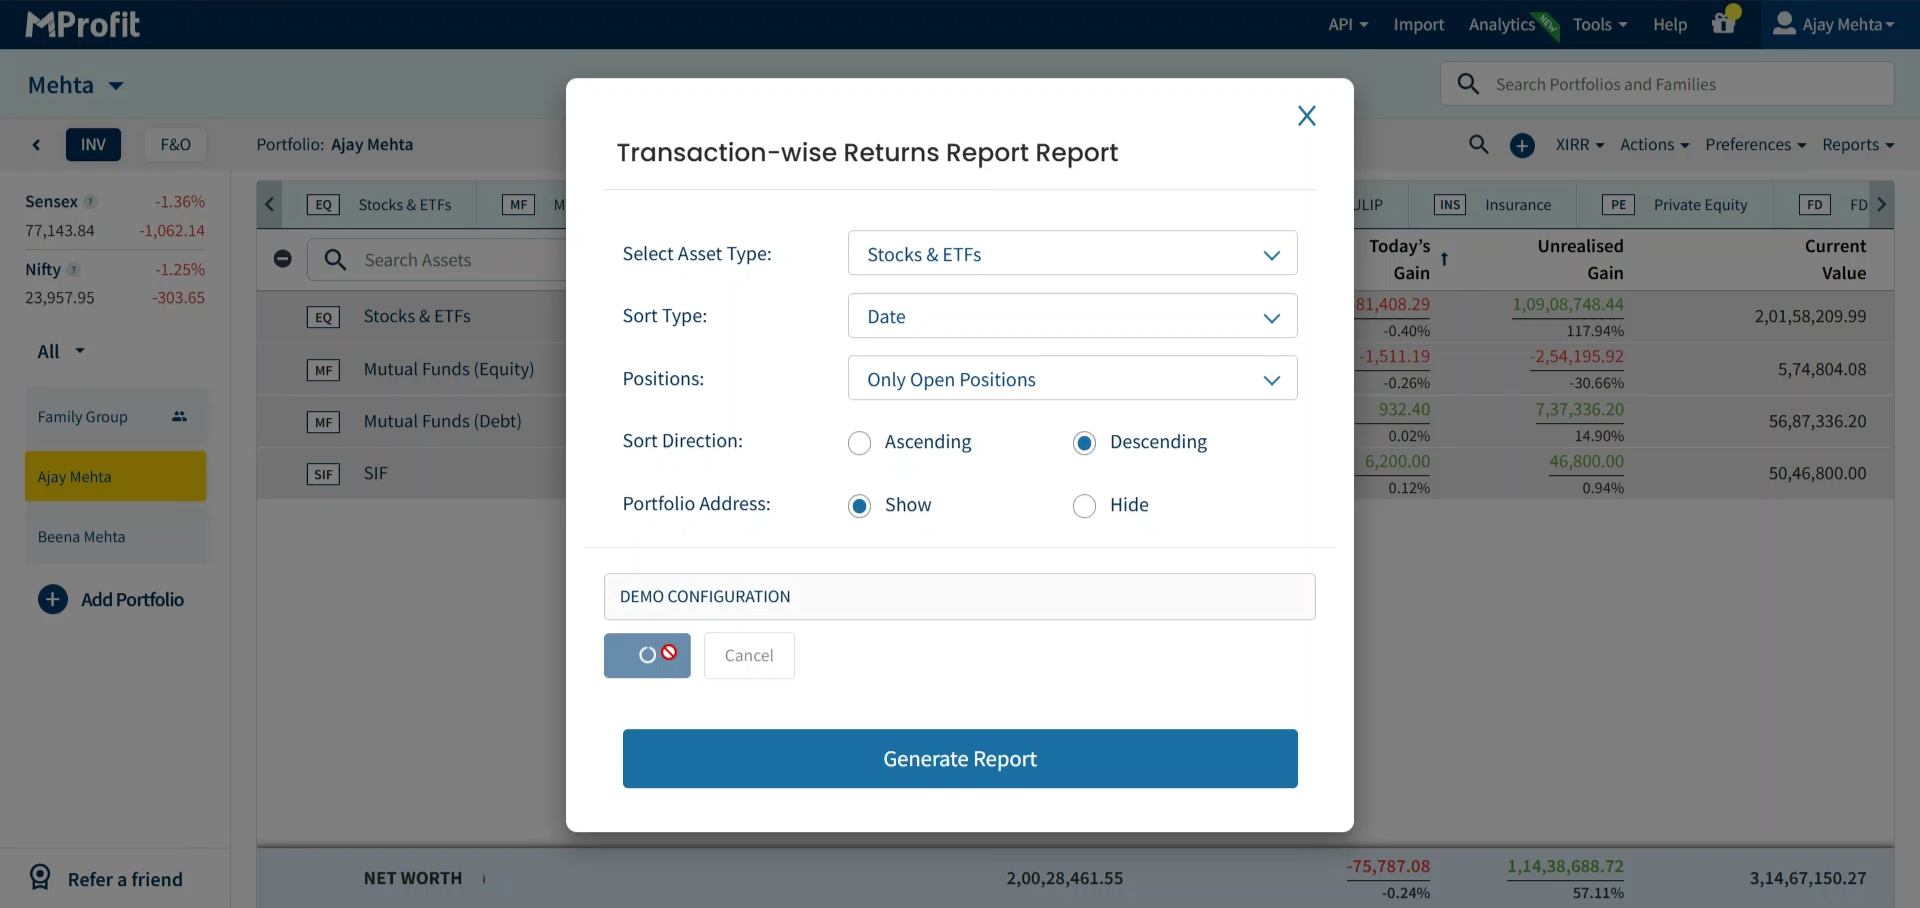1920x908 pixels.
Task: Click the Refer a friend icon
Action: pos(40,877)
